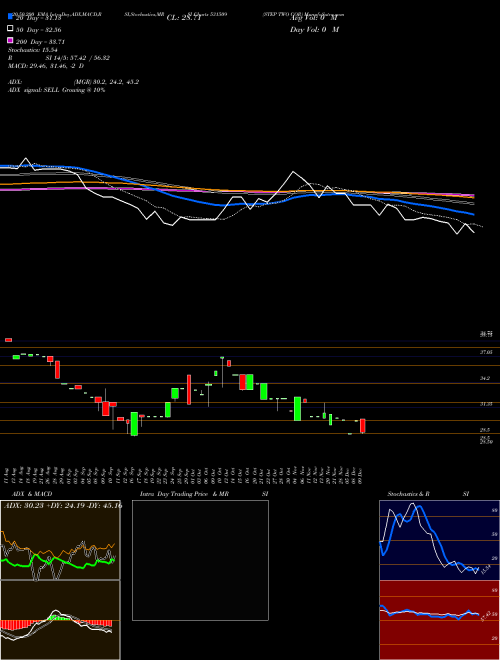Click the '09 Dec' date axis label
This screenshot has height=660, width=500.
point(362,474)
